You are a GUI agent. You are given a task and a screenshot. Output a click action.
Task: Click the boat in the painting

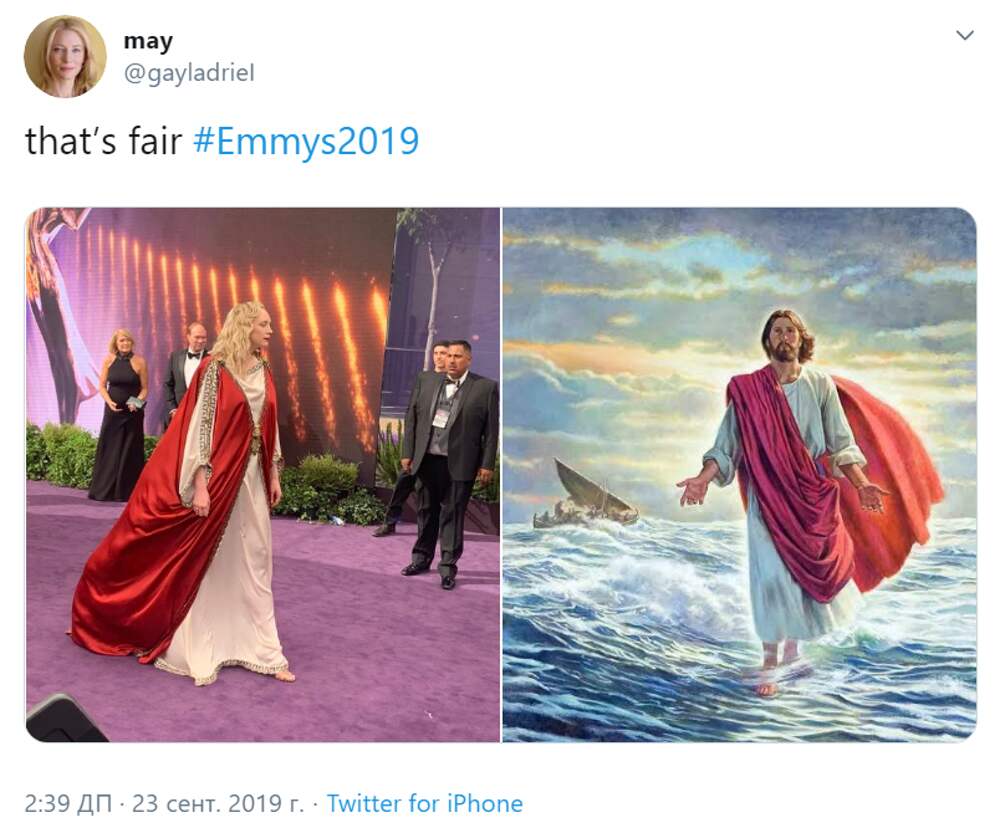click(x=590, y=497)
